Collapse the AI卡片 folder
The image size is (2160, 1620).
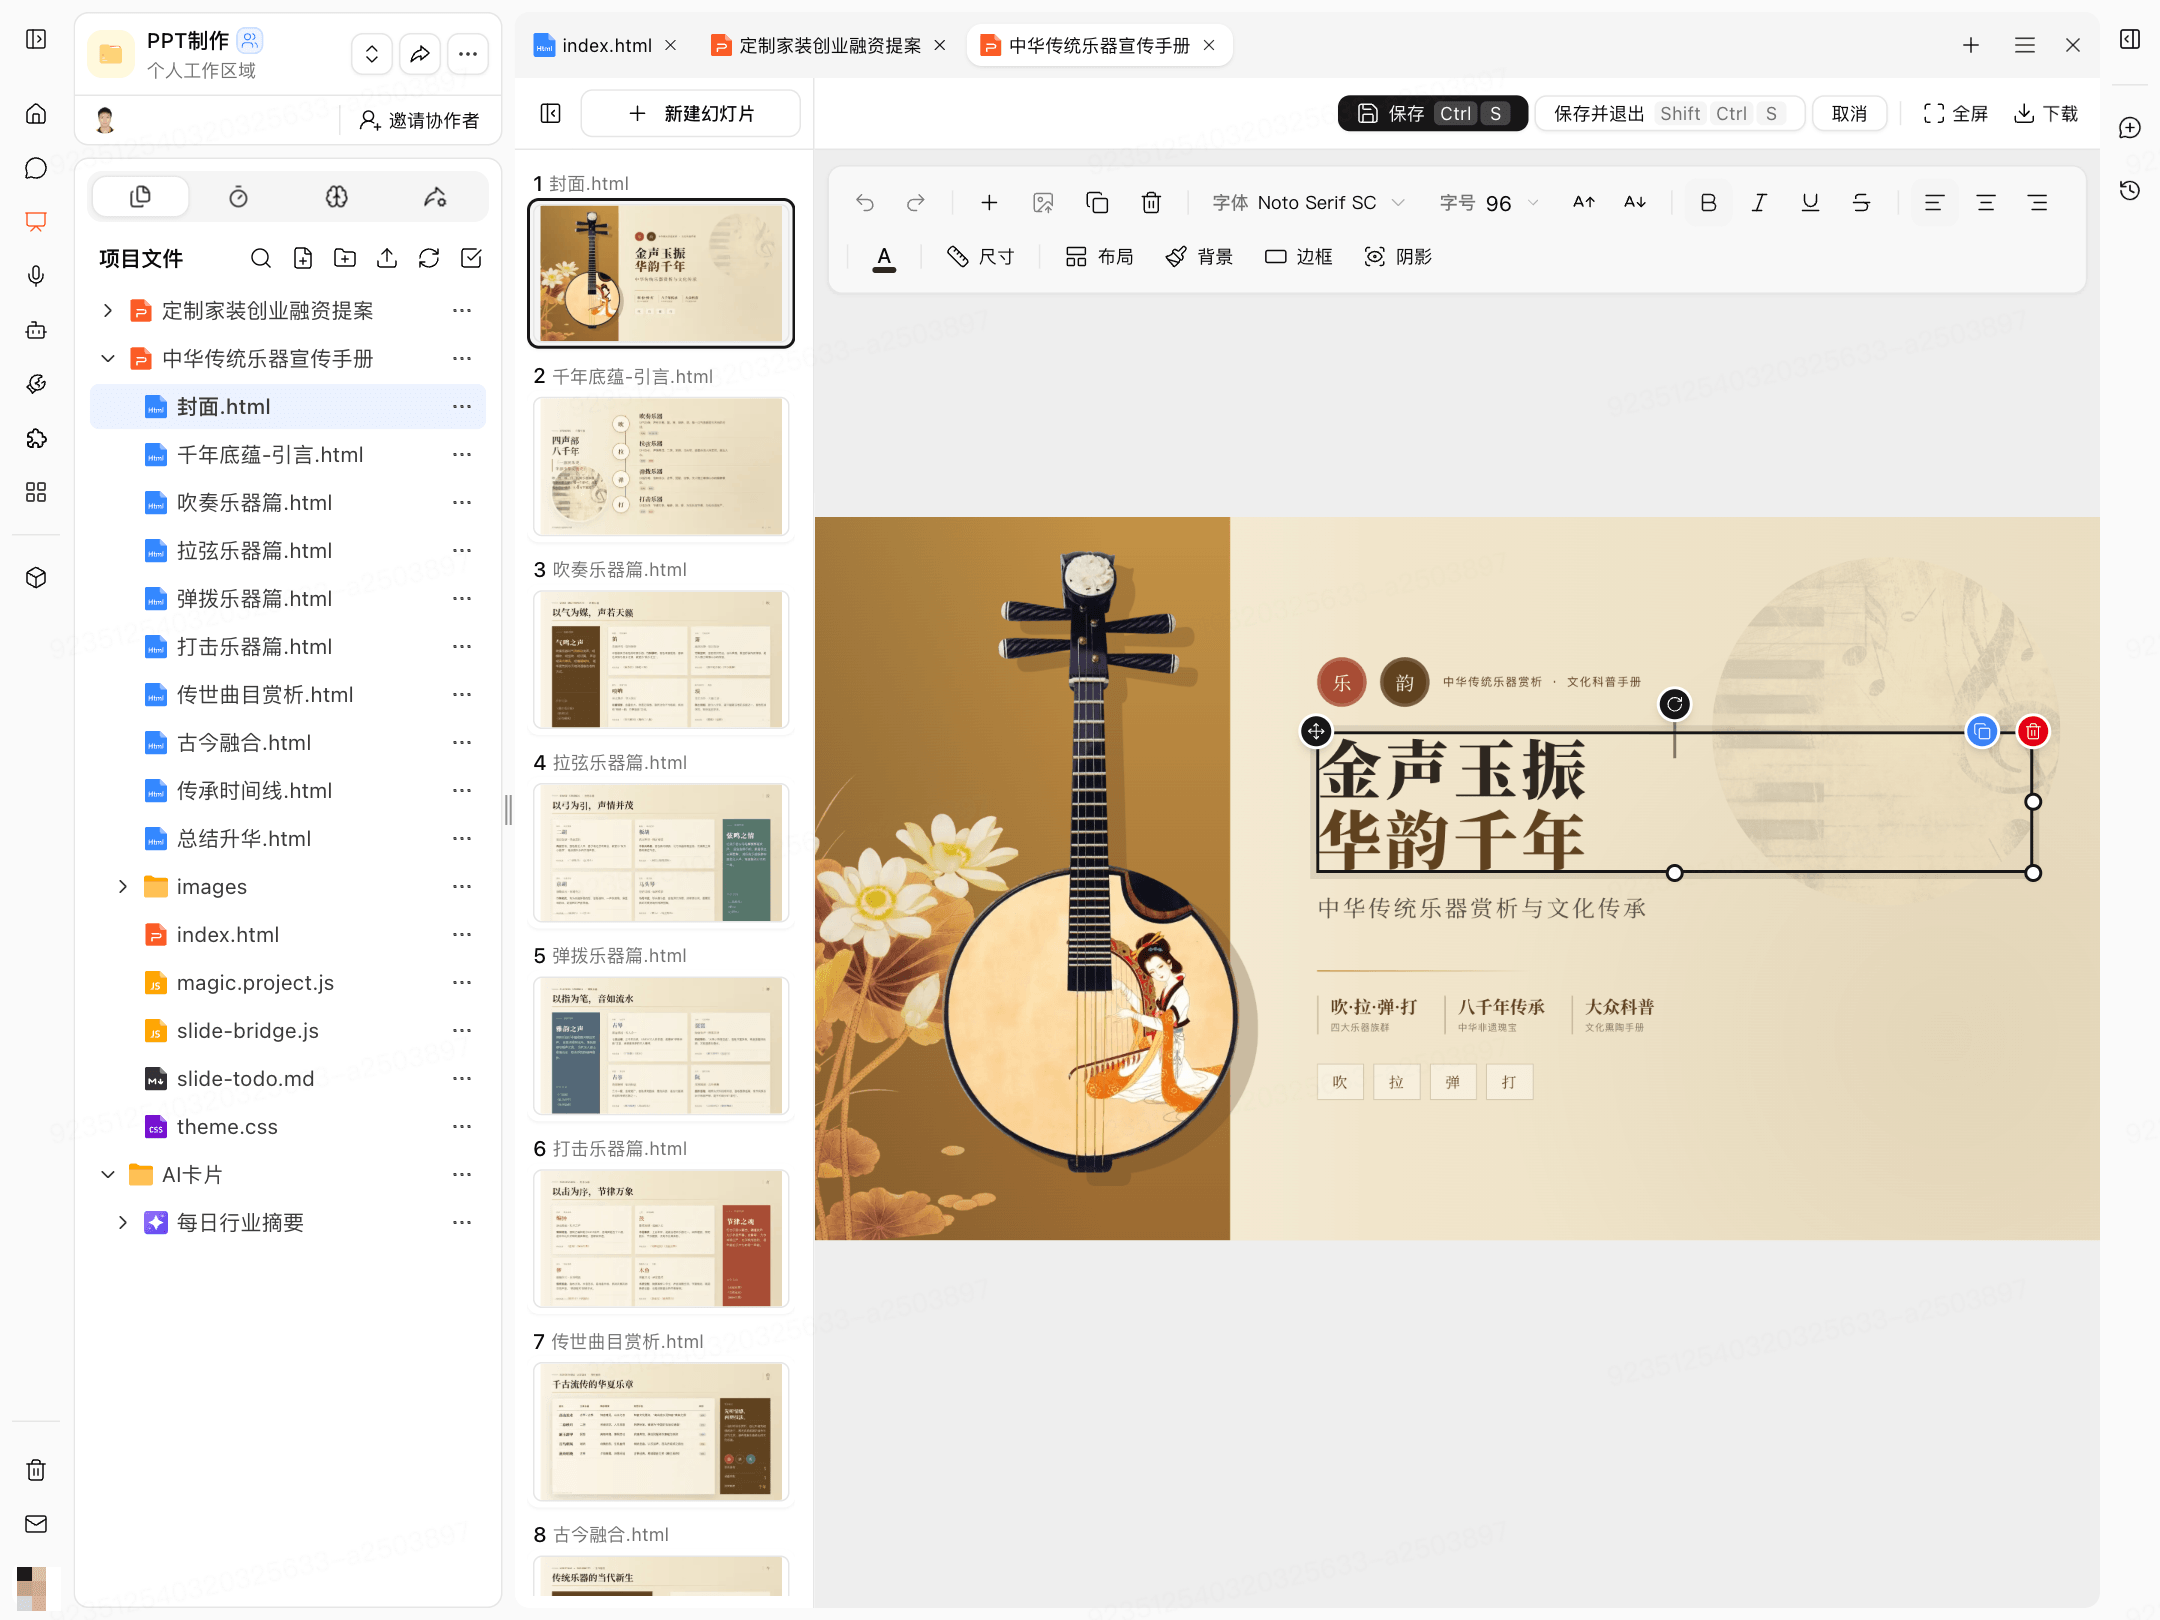[108, 1175]
